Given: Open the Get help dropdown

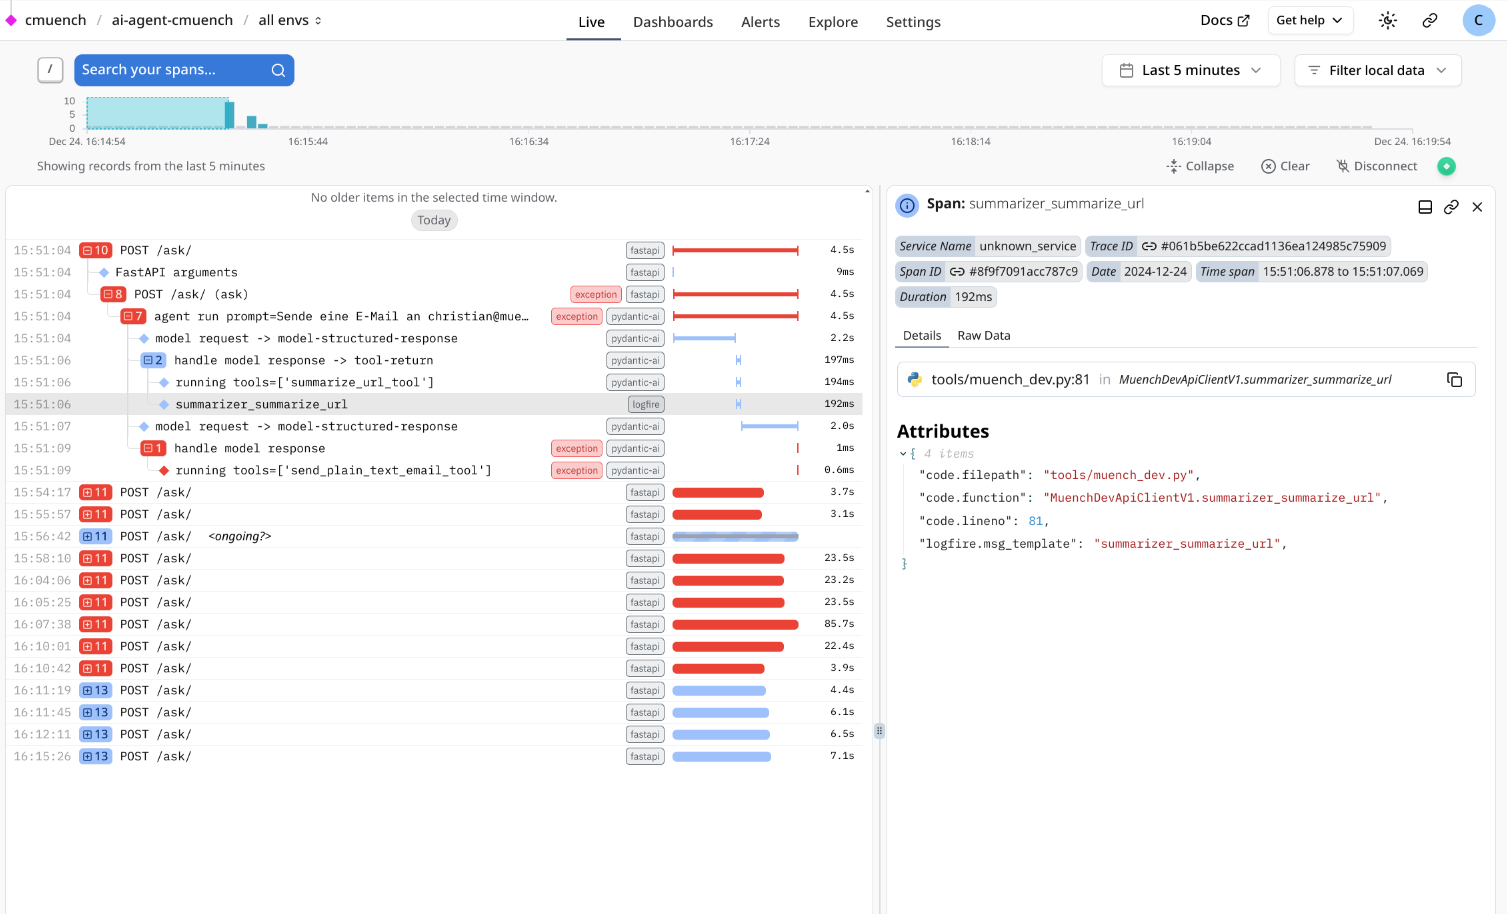Looking at the screenshot, I should pos(1310,20).
